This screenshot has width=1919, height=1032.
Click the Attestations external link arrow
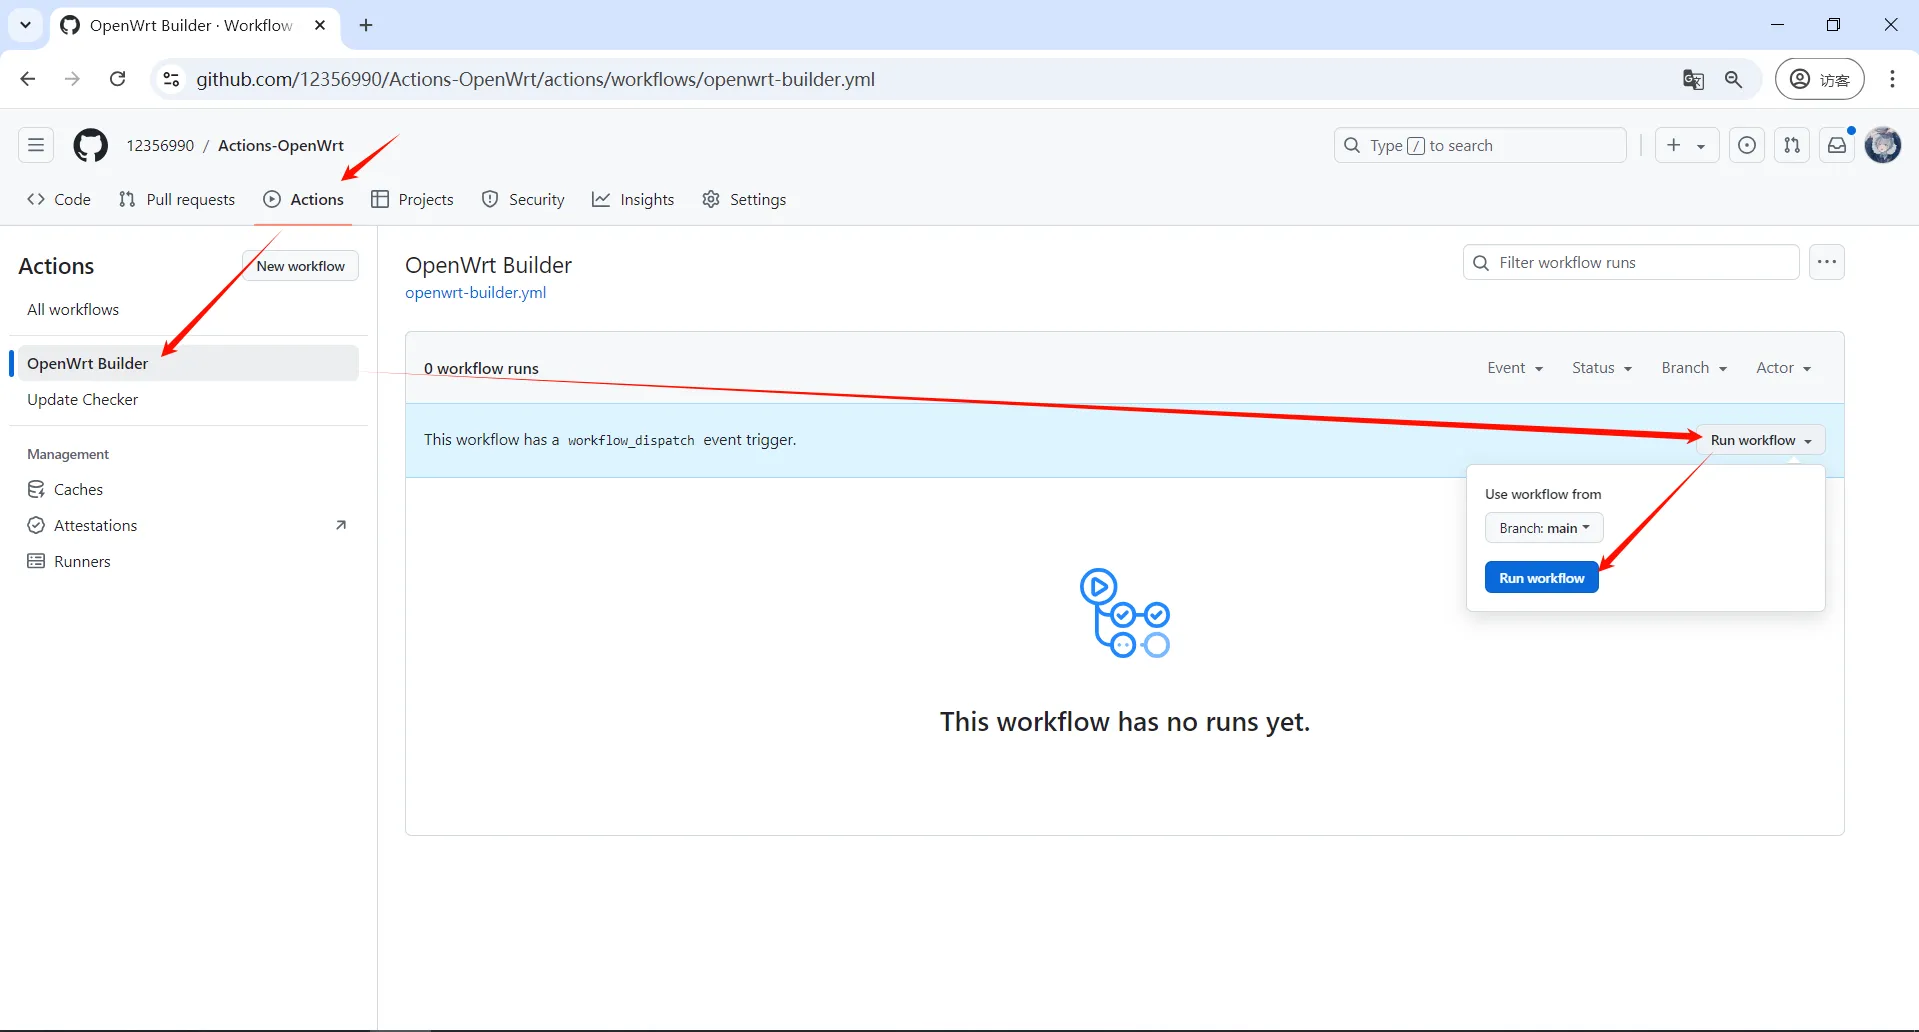click(x=341, y=524)
